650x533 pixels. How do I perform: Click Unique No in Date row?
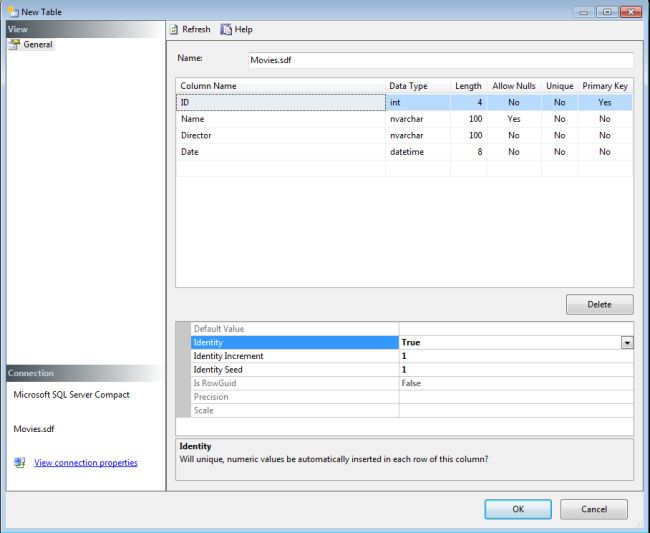(560, 152)
